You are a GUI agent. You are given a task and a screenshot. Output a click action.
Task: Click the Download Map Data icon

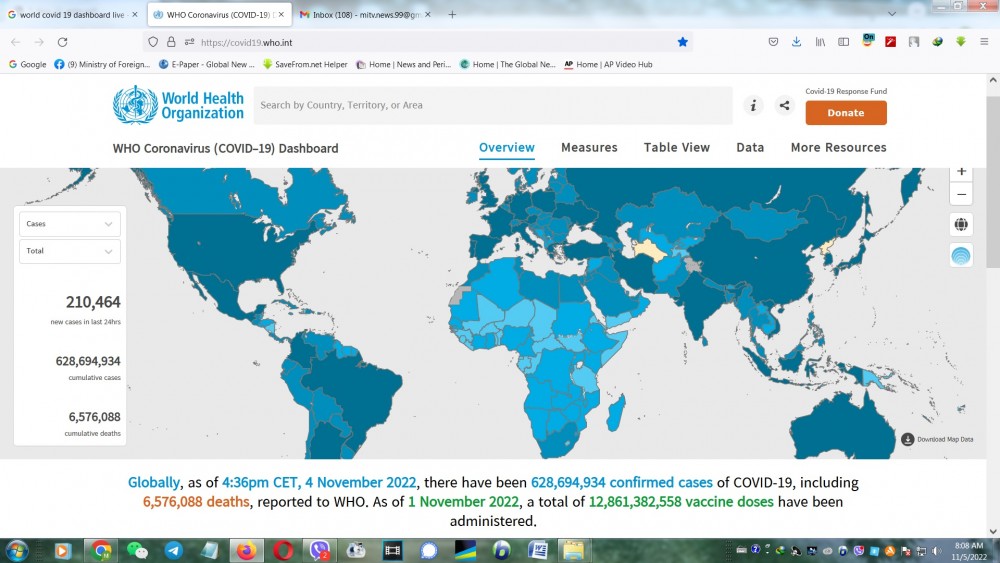click(907, 439)
